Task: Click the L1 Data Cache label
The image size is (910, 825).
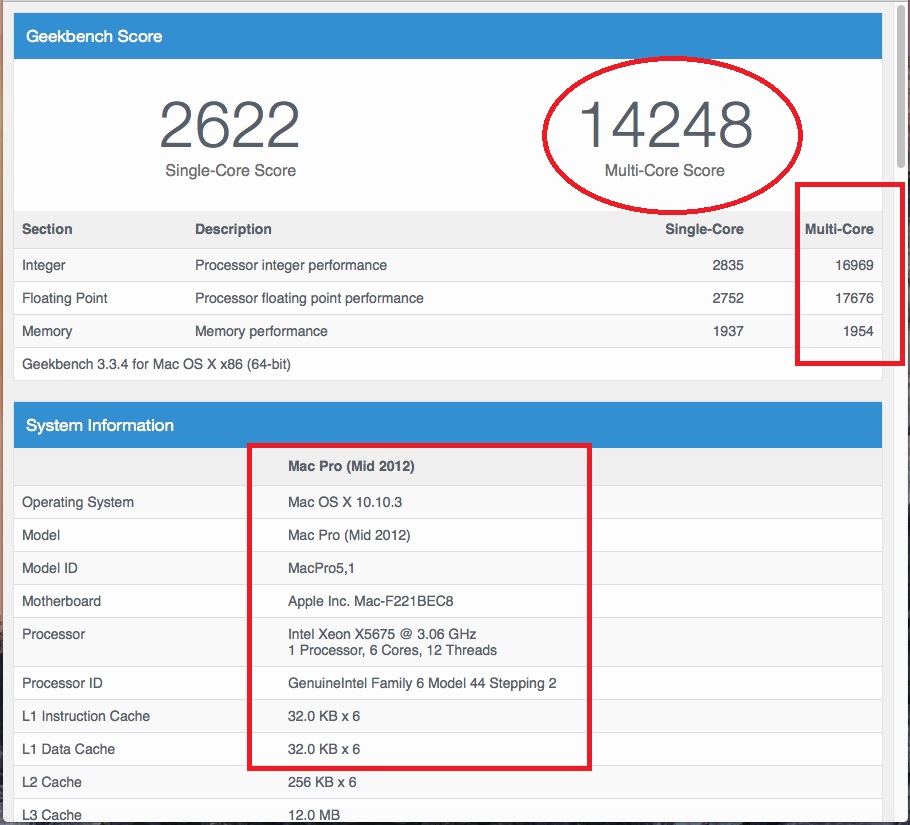Action: (x=68, y=750)
